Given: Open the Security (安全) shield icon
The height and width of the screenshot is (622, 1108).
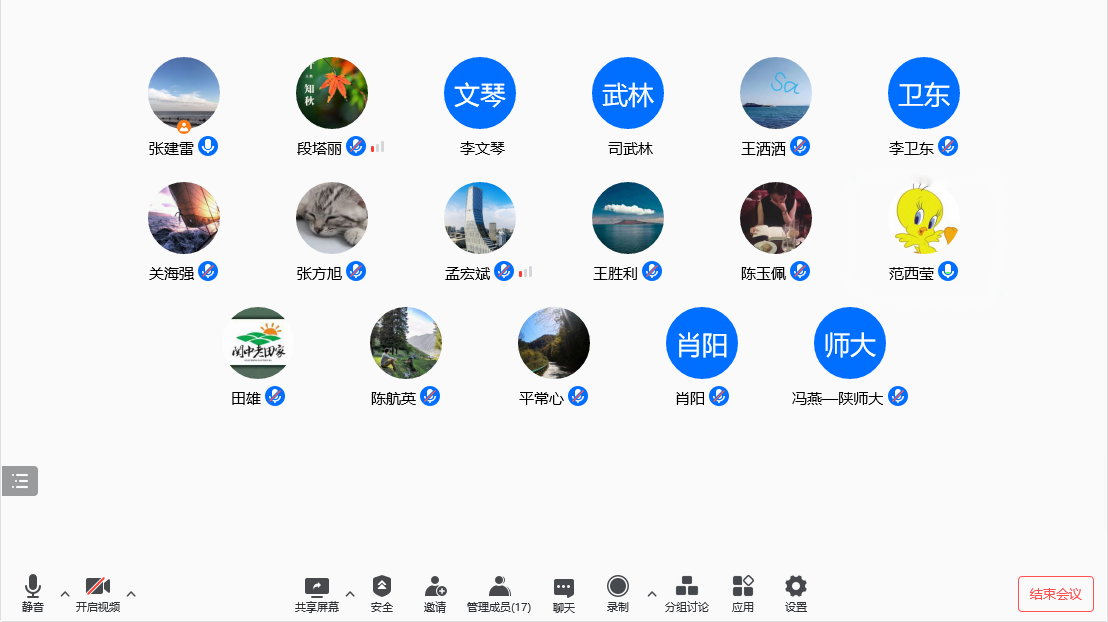Looking at the screenshot, I should point(381,587).
